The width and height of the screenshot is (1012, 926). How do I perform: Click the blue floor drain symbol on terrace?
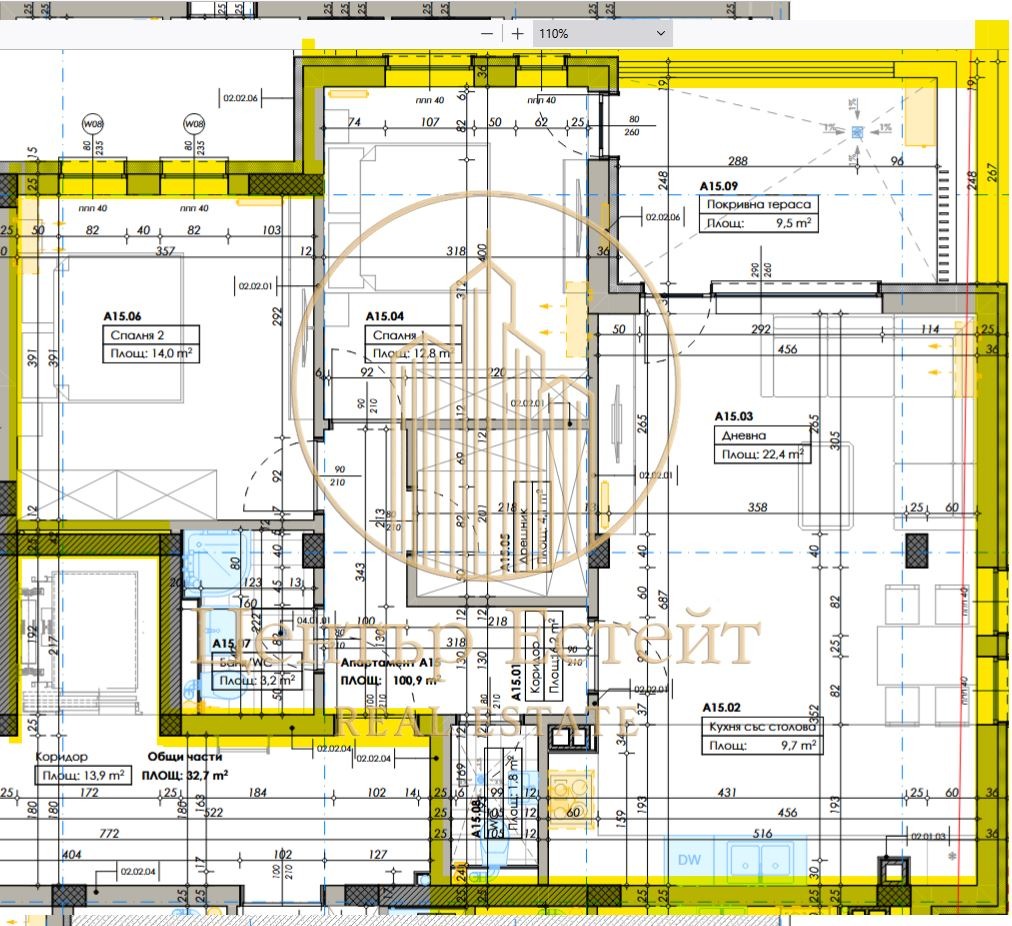tap(857, 131)
